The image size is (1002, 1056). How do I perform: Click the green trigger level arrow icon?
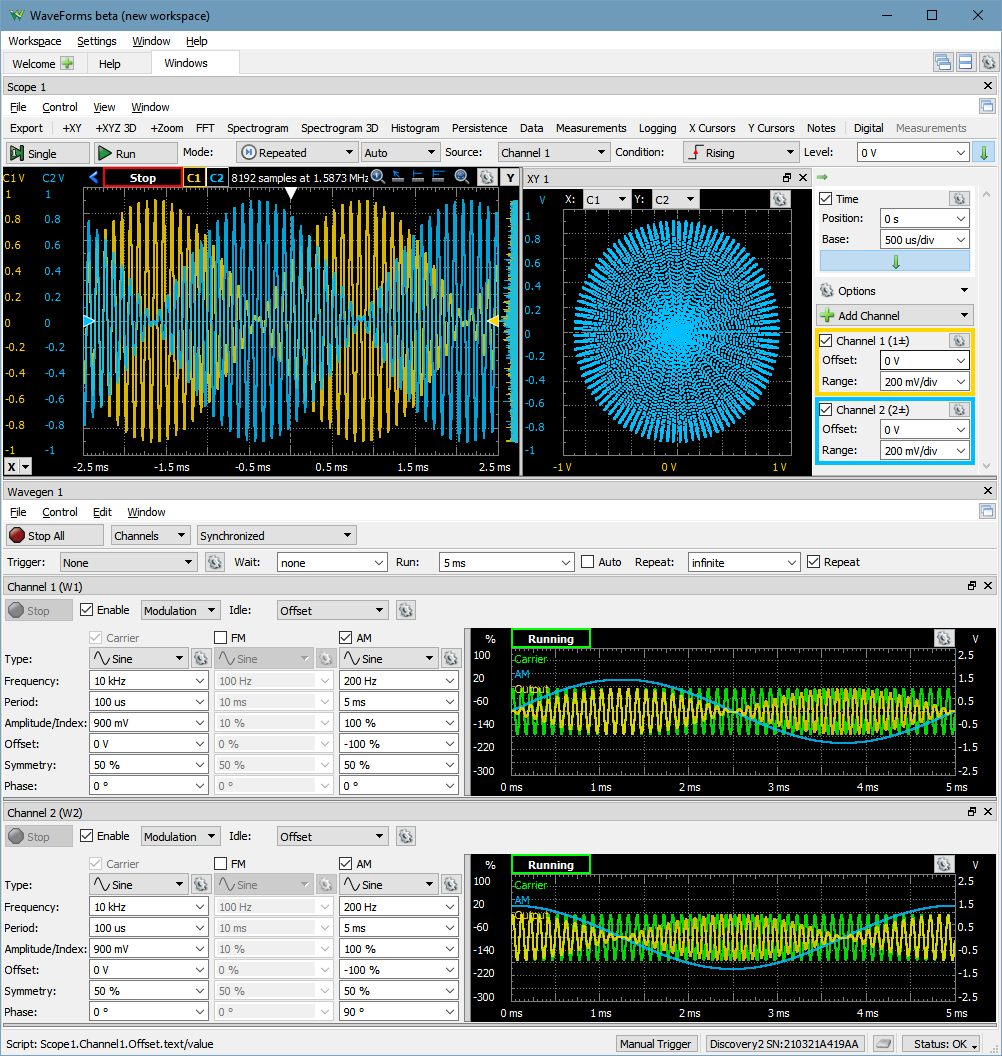(x=984, y=153)
